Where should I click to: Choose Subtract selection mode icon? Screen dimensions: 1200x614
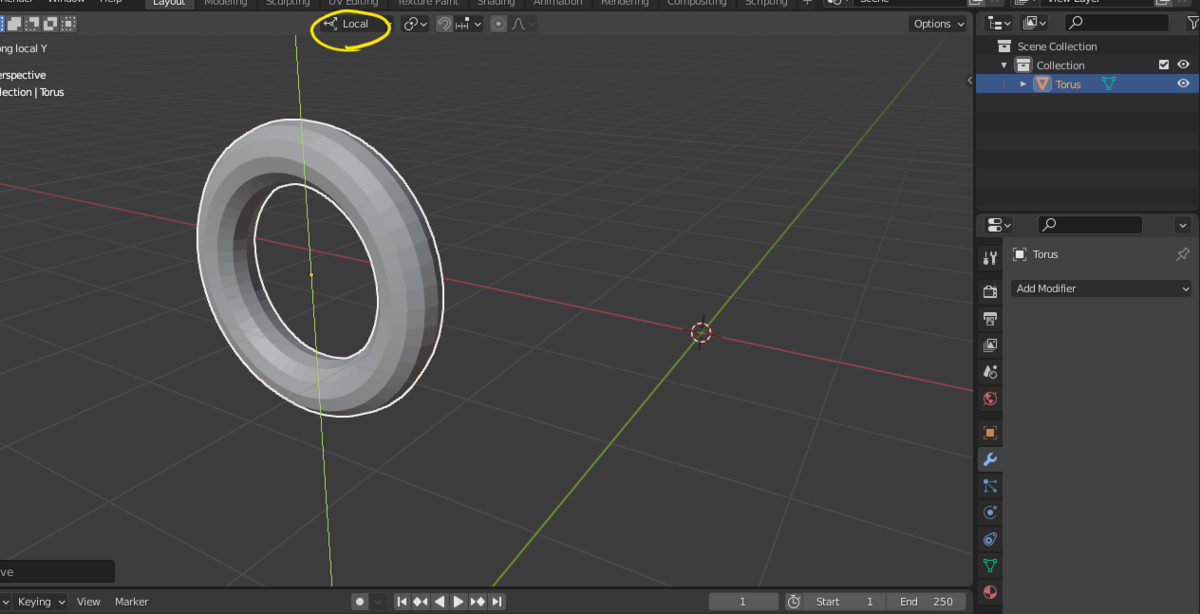33,23
